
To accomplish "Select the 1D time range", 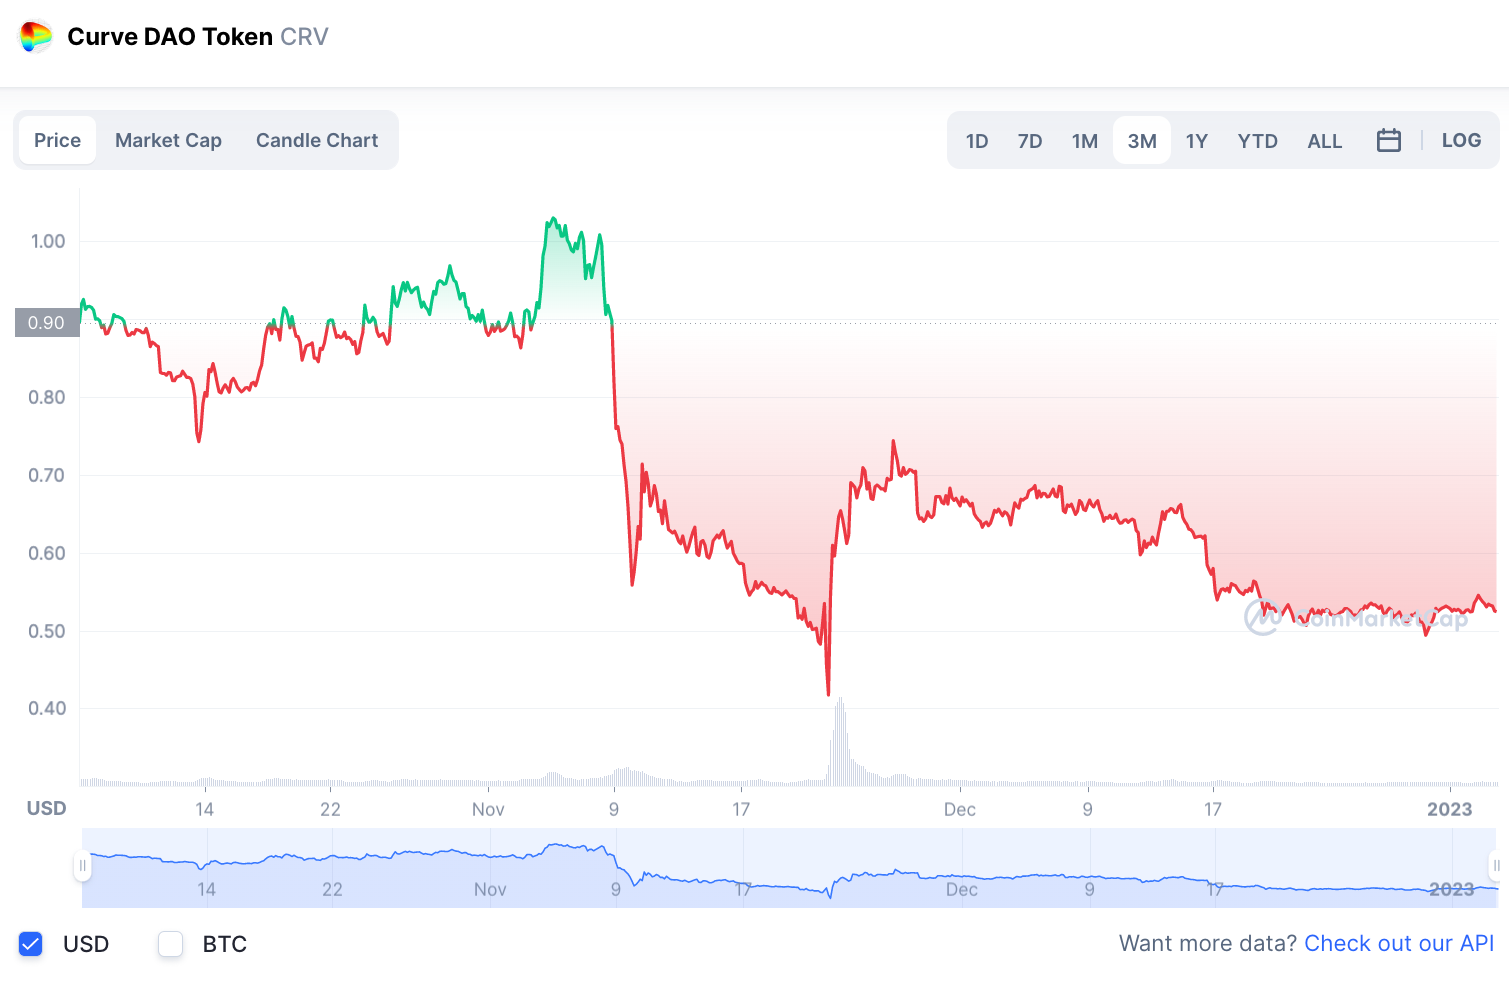I will tap(977, 141).
